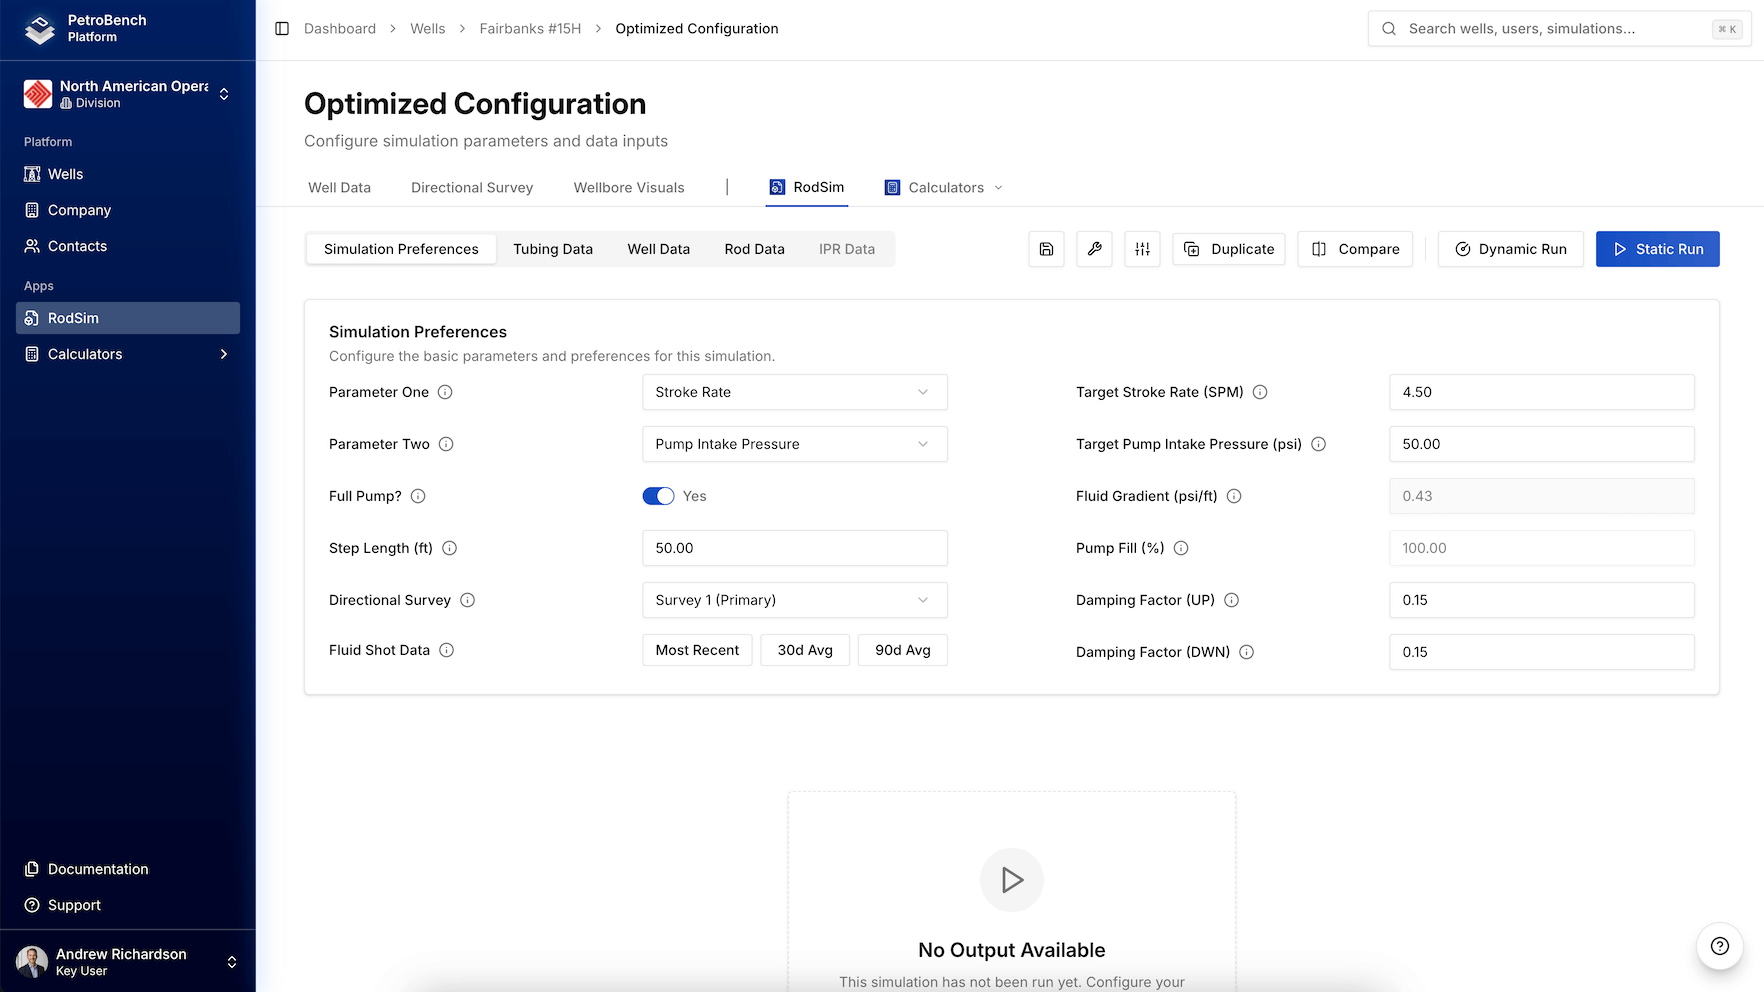This screenshot has width=1764, height=992.
Task: Open the Wellbore Visuals tab
Action: 628,187
